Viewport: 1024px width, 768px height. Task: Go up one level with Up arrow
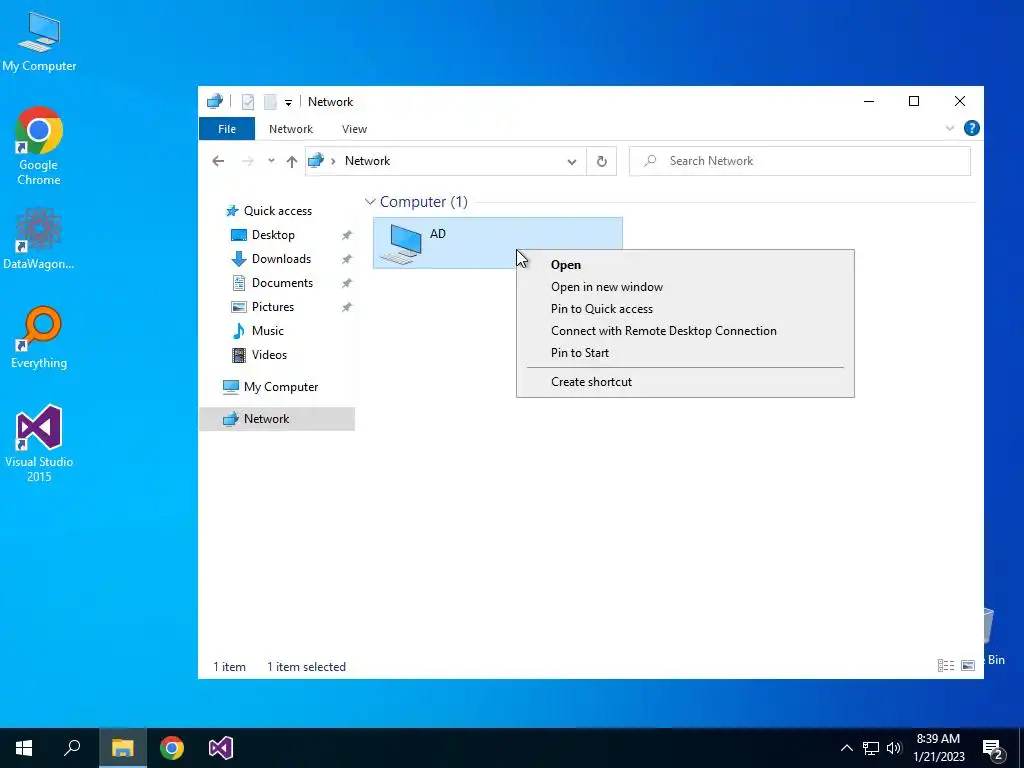[292, 161]
